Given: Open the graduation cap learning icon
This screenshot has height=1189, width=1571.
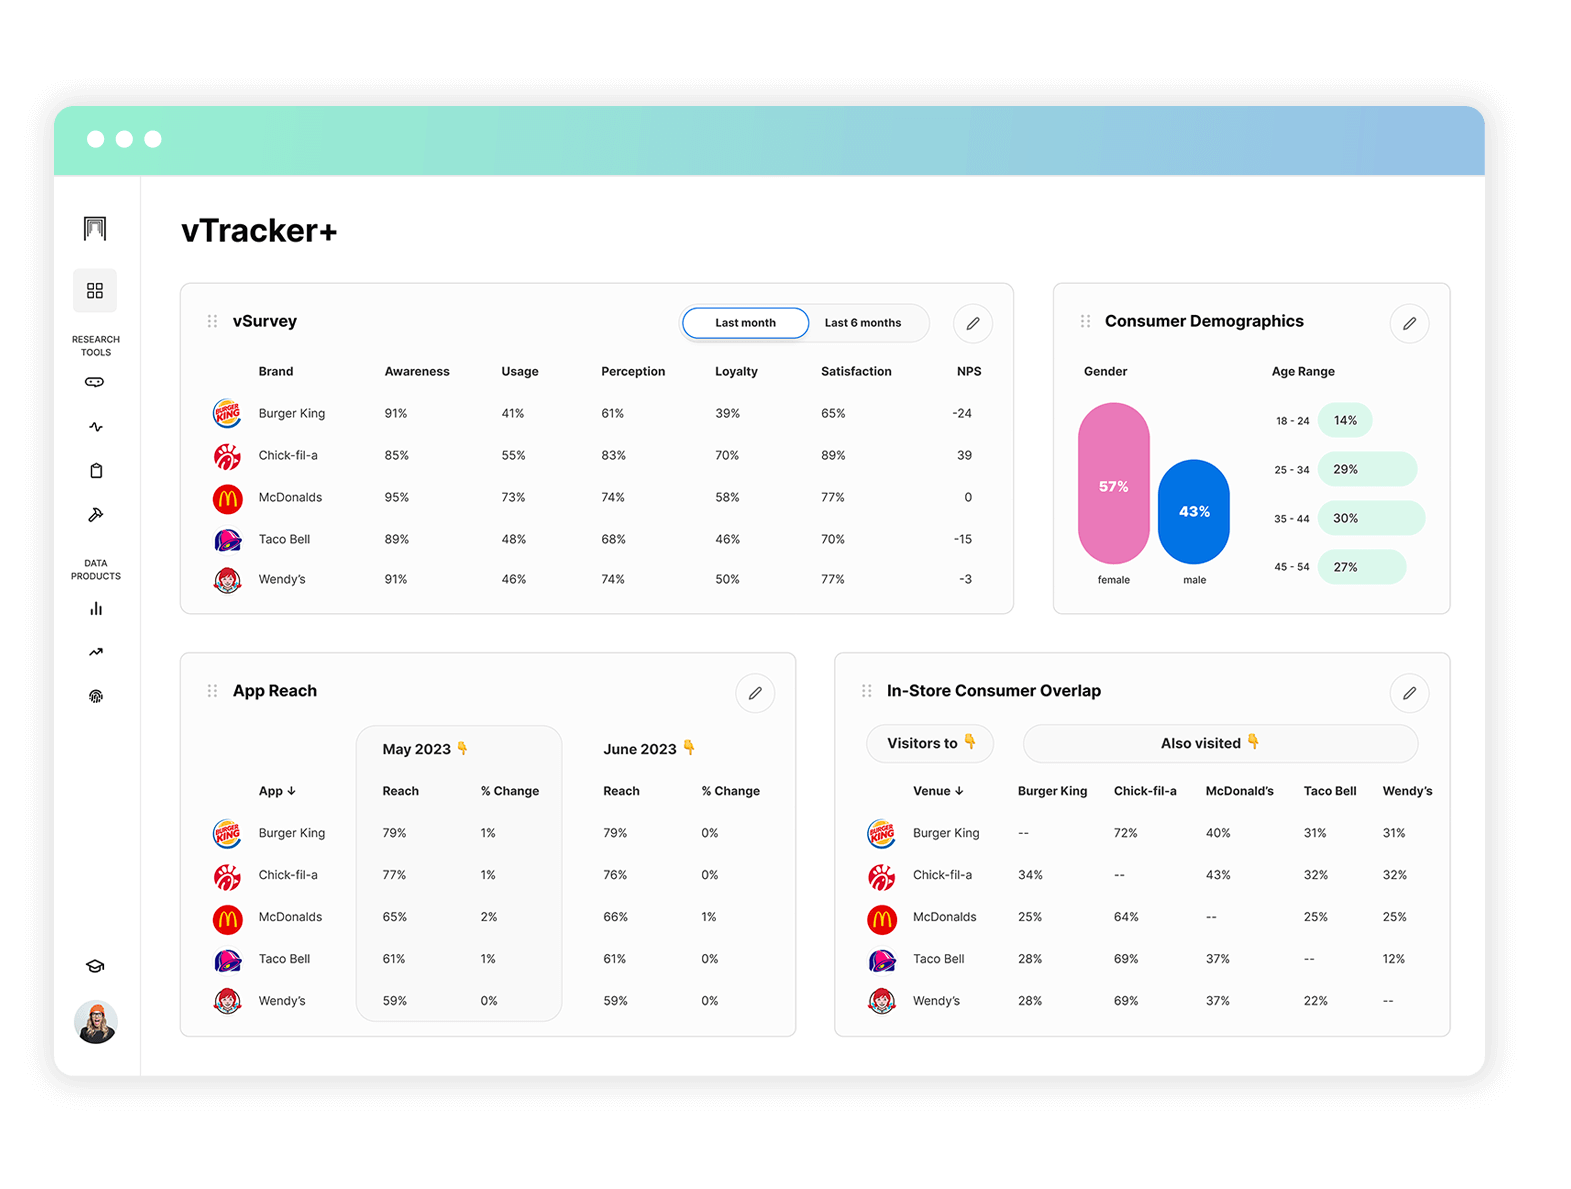Looking at the screenshot, I should point(95,966).
